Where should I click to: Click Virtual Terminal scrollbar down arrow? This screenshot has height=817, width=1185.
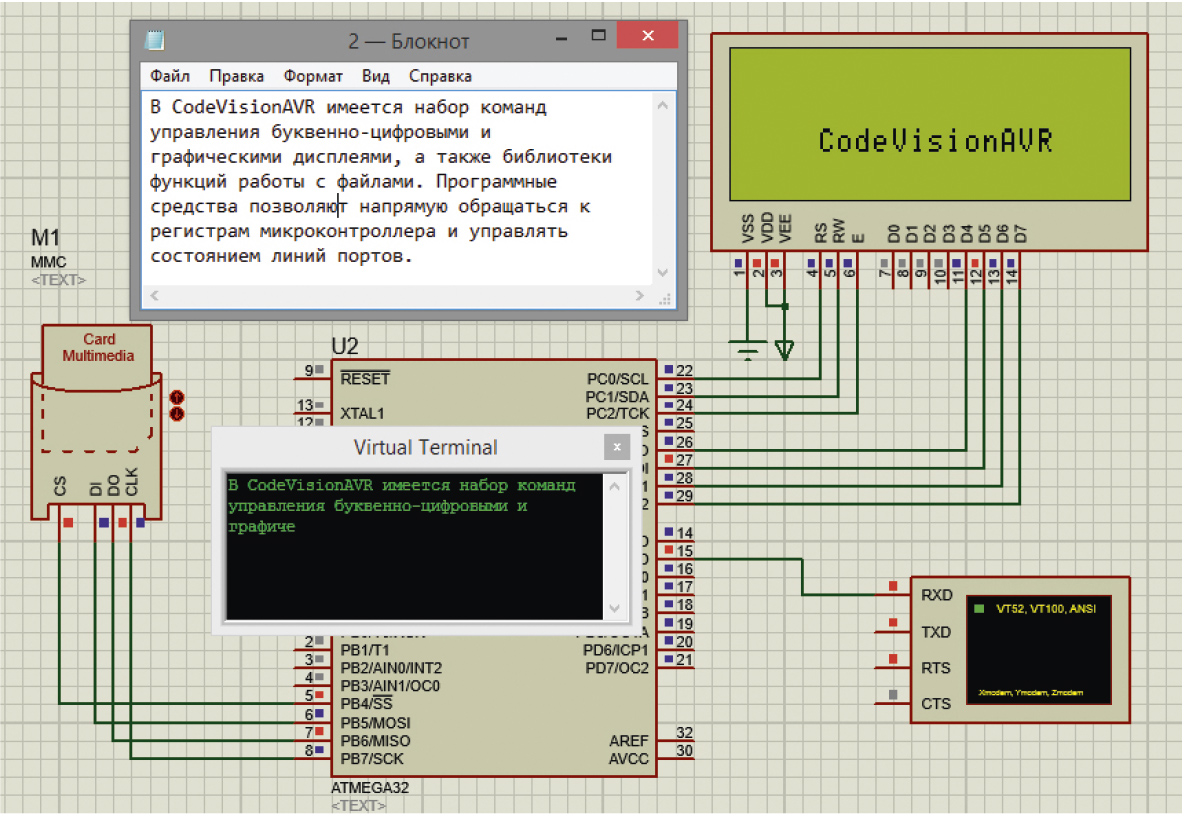(x=614, y=608)
